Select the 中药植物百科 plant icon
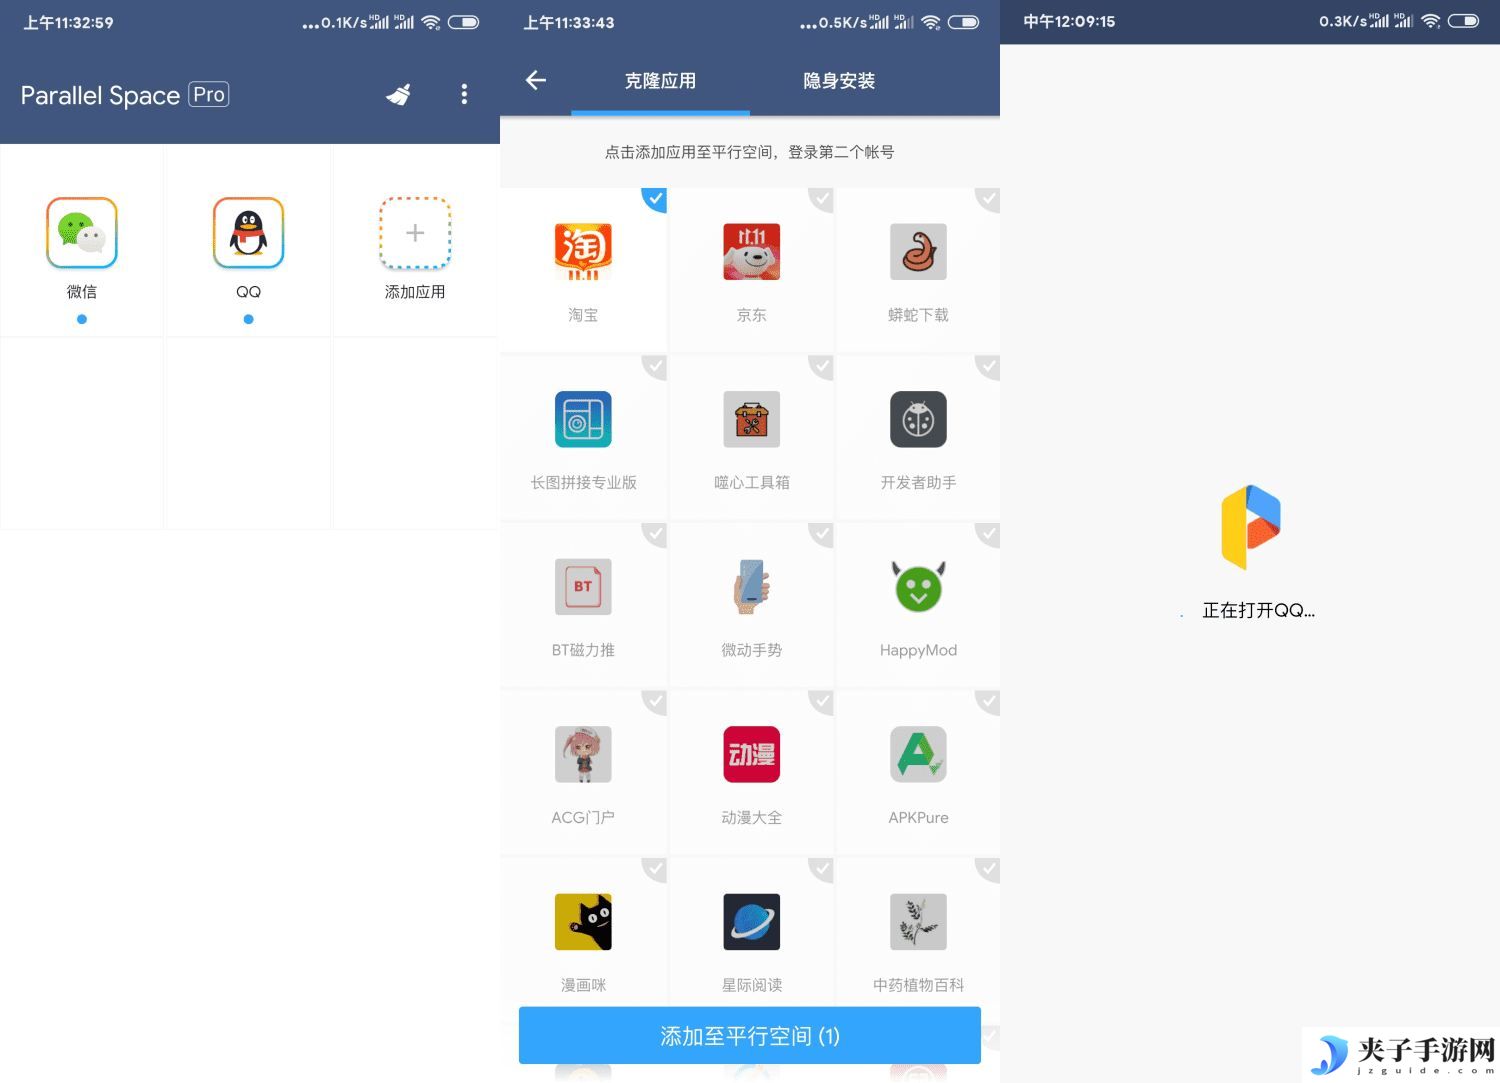 (918, 922)
